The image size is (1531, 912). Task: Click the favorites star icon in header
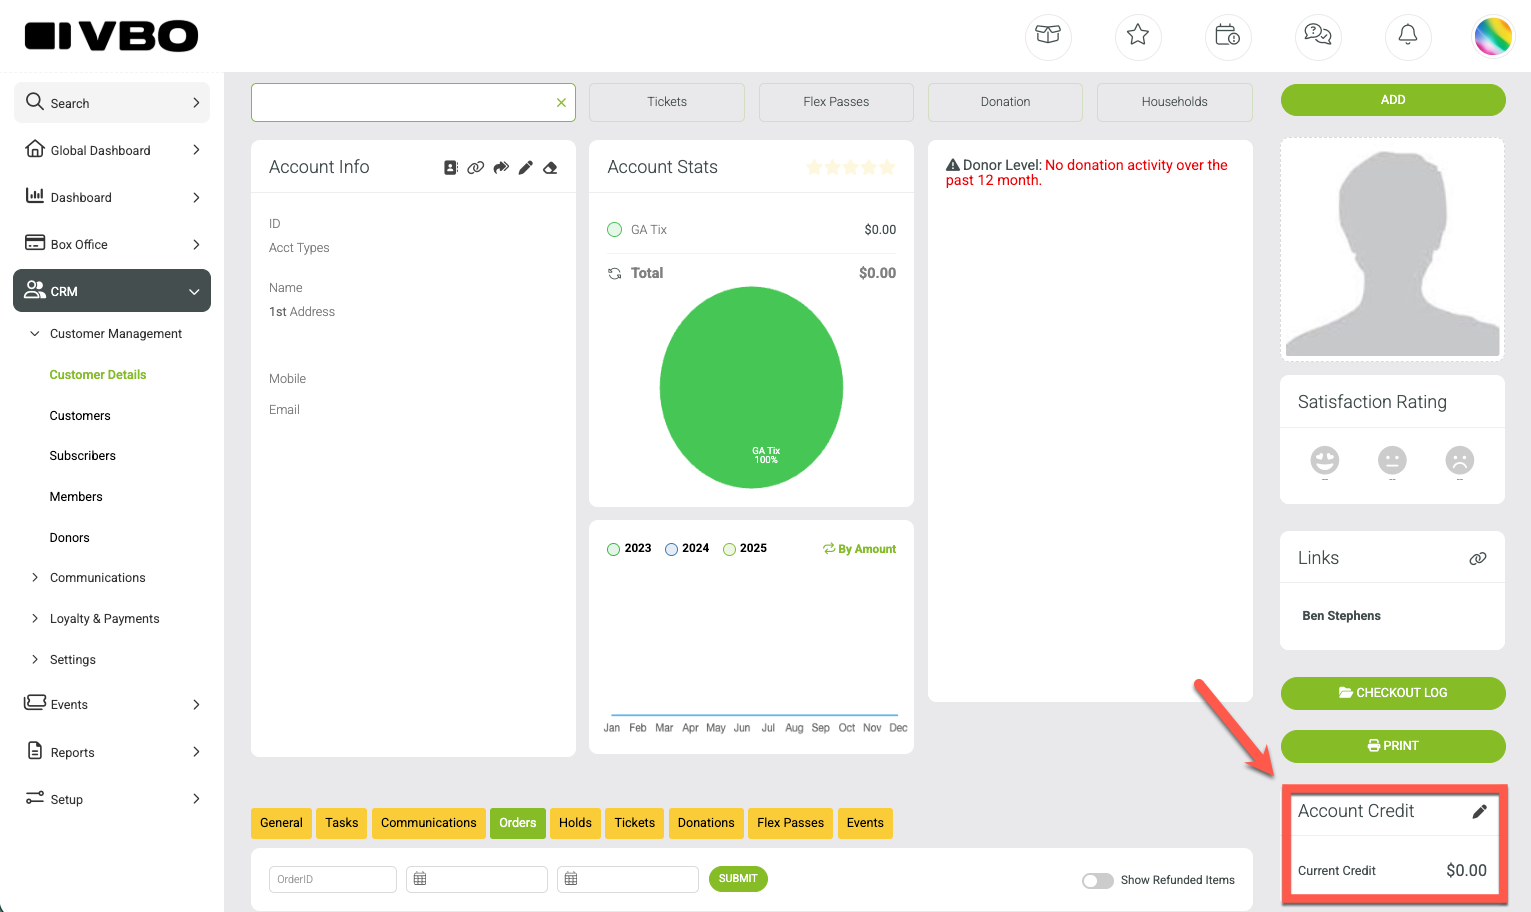point(1138,35)
